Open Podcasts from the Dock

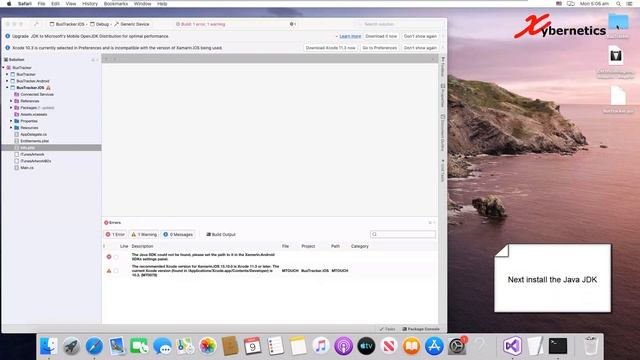(344, 346)
